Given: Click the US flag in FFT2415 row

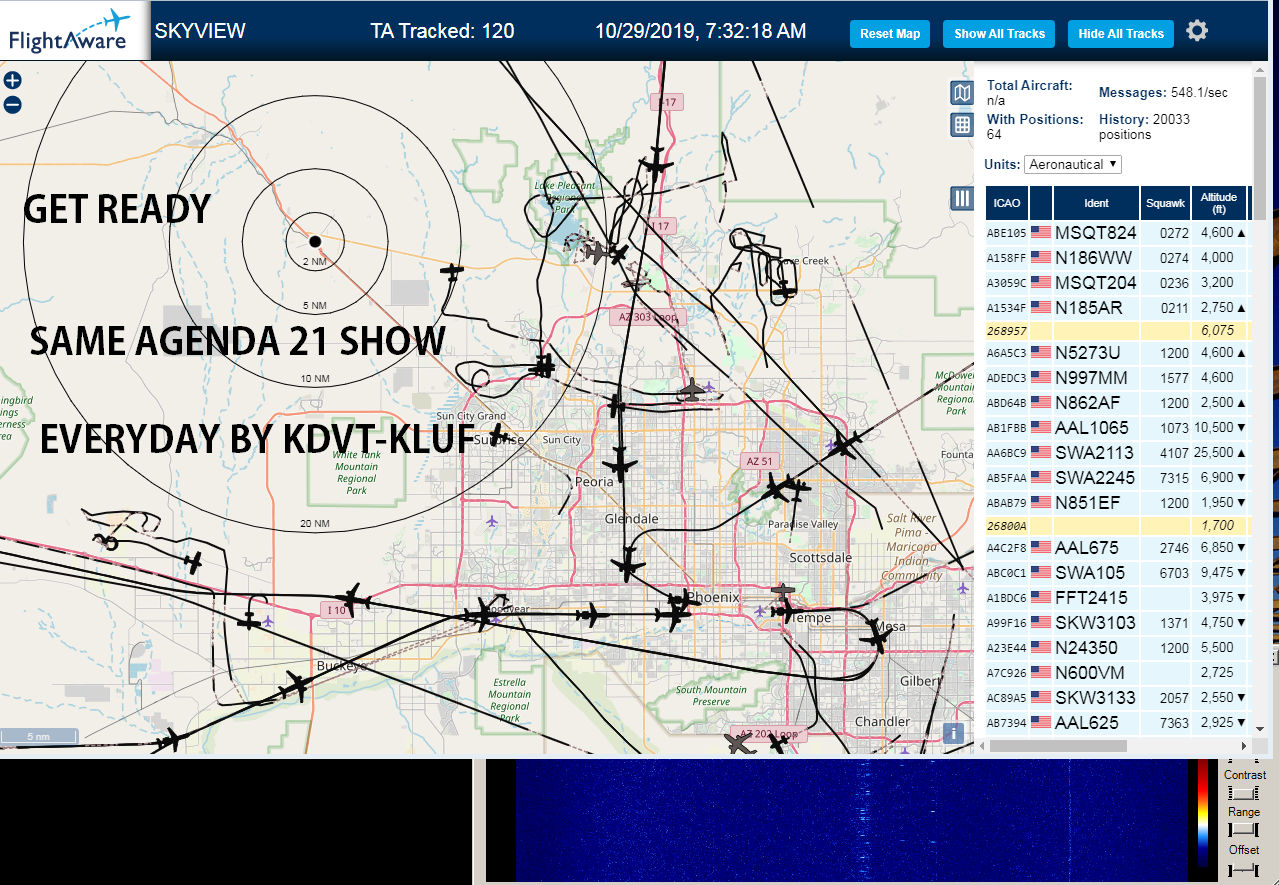Looking at the screenshot, I should 1041,598.
